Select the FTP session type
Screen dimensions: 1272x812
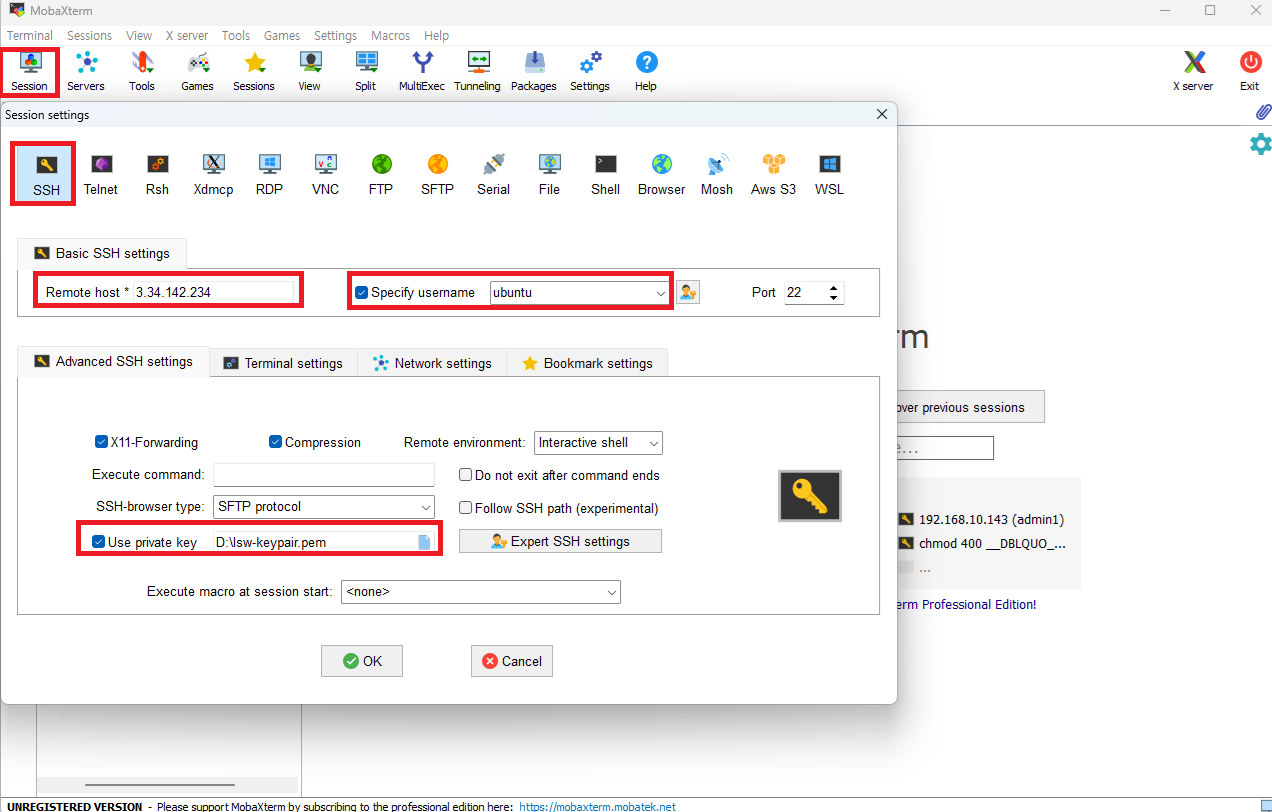tap(381, 174)
